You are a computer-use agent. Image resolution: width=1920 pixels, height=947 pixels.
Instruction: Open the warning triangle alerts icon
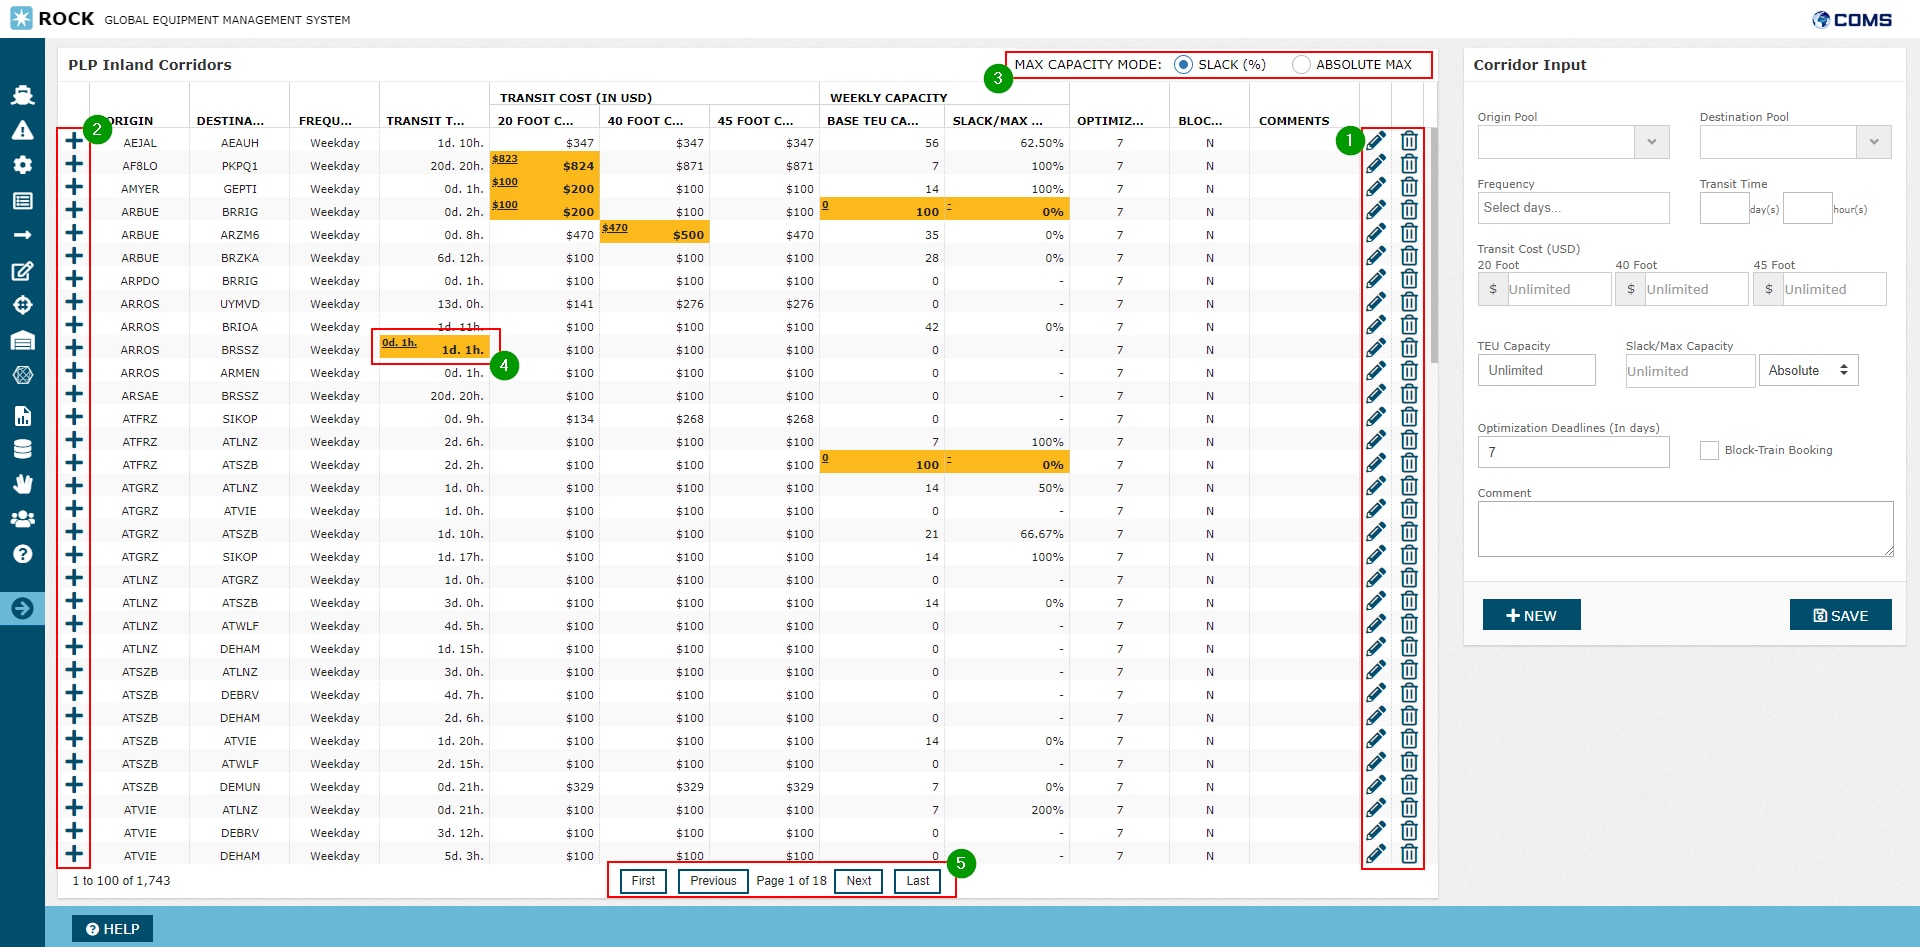tap(22, 130)
